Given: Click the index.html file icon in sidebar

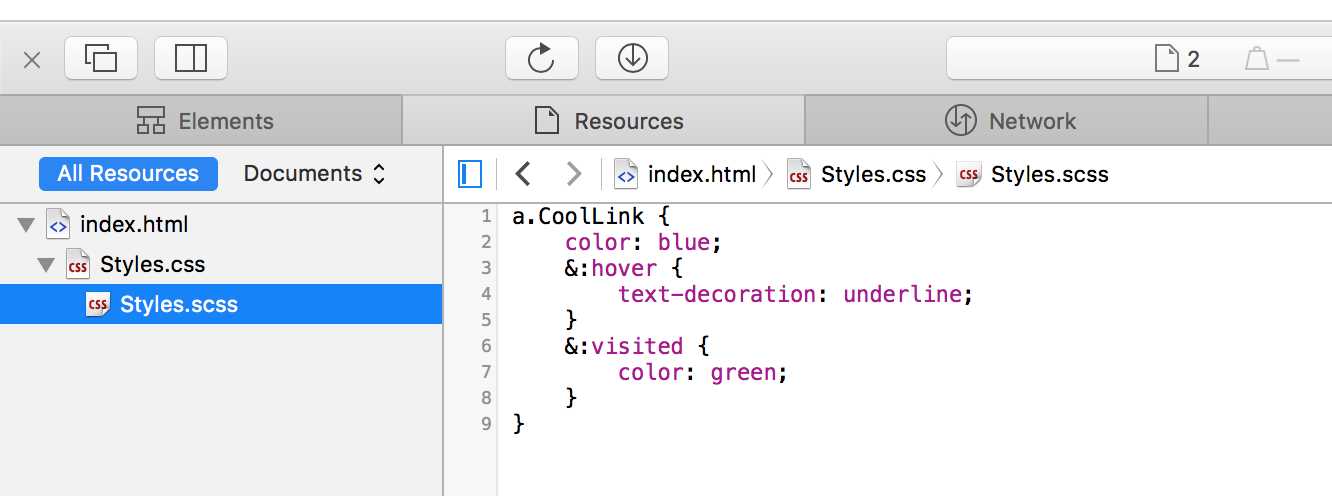Looking at the screenshot, I should click(x=58, y=225).
